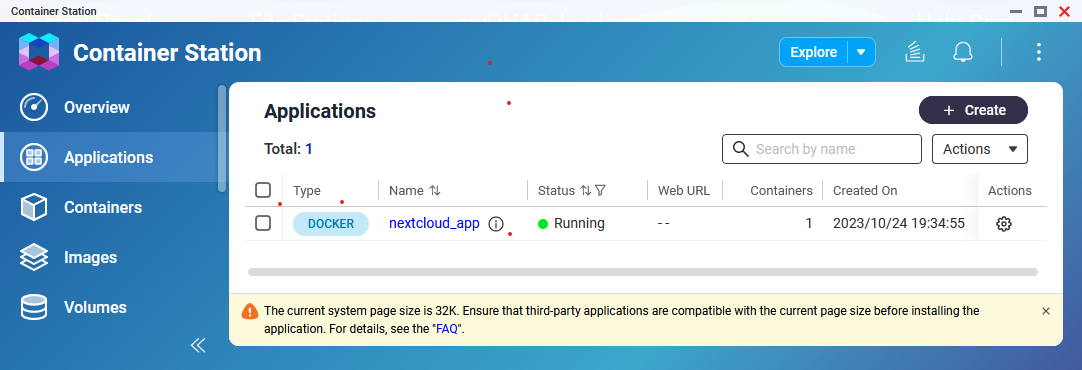Open the three-dot more options menu
The height and width of the screenshot is (370, 1082).
[1038, 52]
